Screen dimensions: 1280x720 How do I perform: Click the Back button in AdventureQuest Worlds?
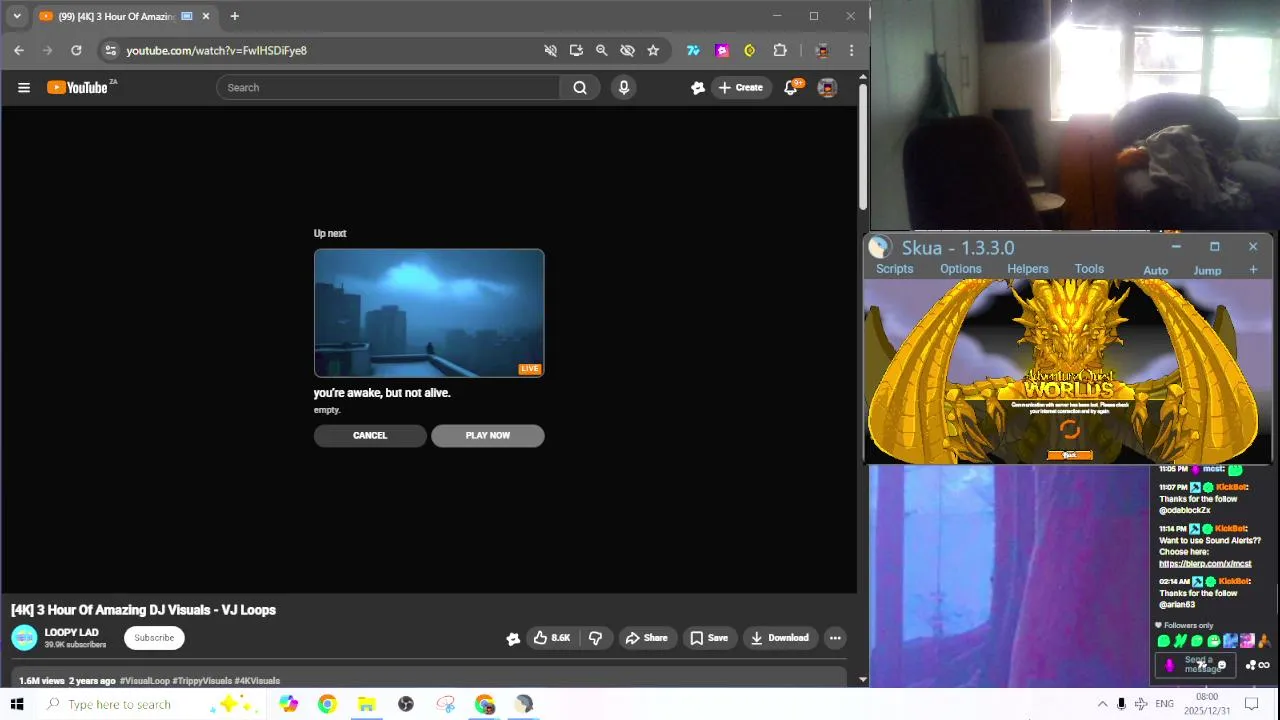[1069, 455]
